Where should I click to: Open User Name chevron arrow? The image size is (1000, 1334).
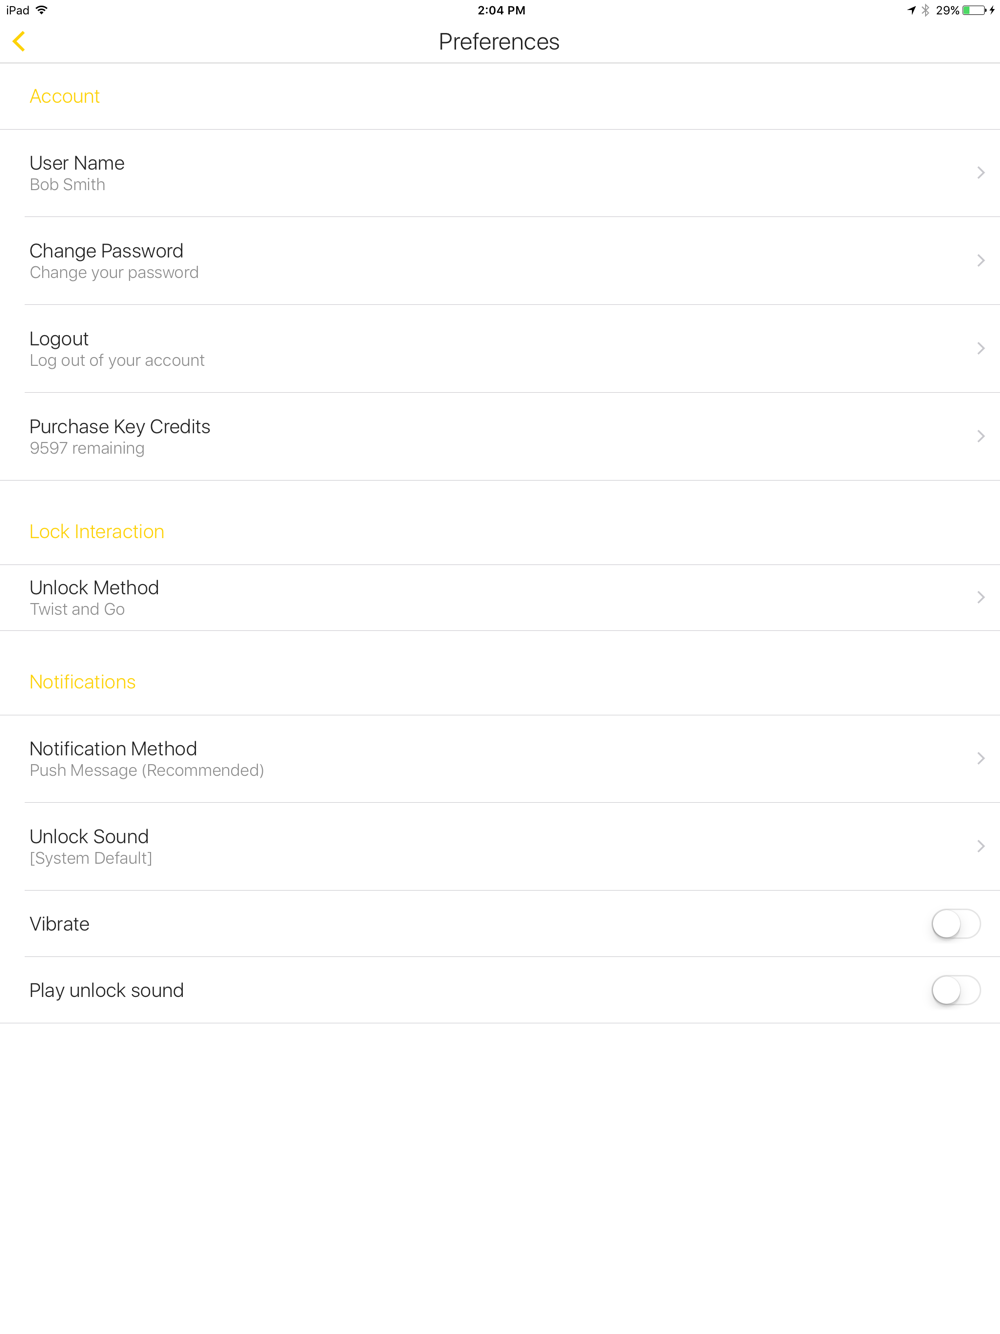point(980,173)
